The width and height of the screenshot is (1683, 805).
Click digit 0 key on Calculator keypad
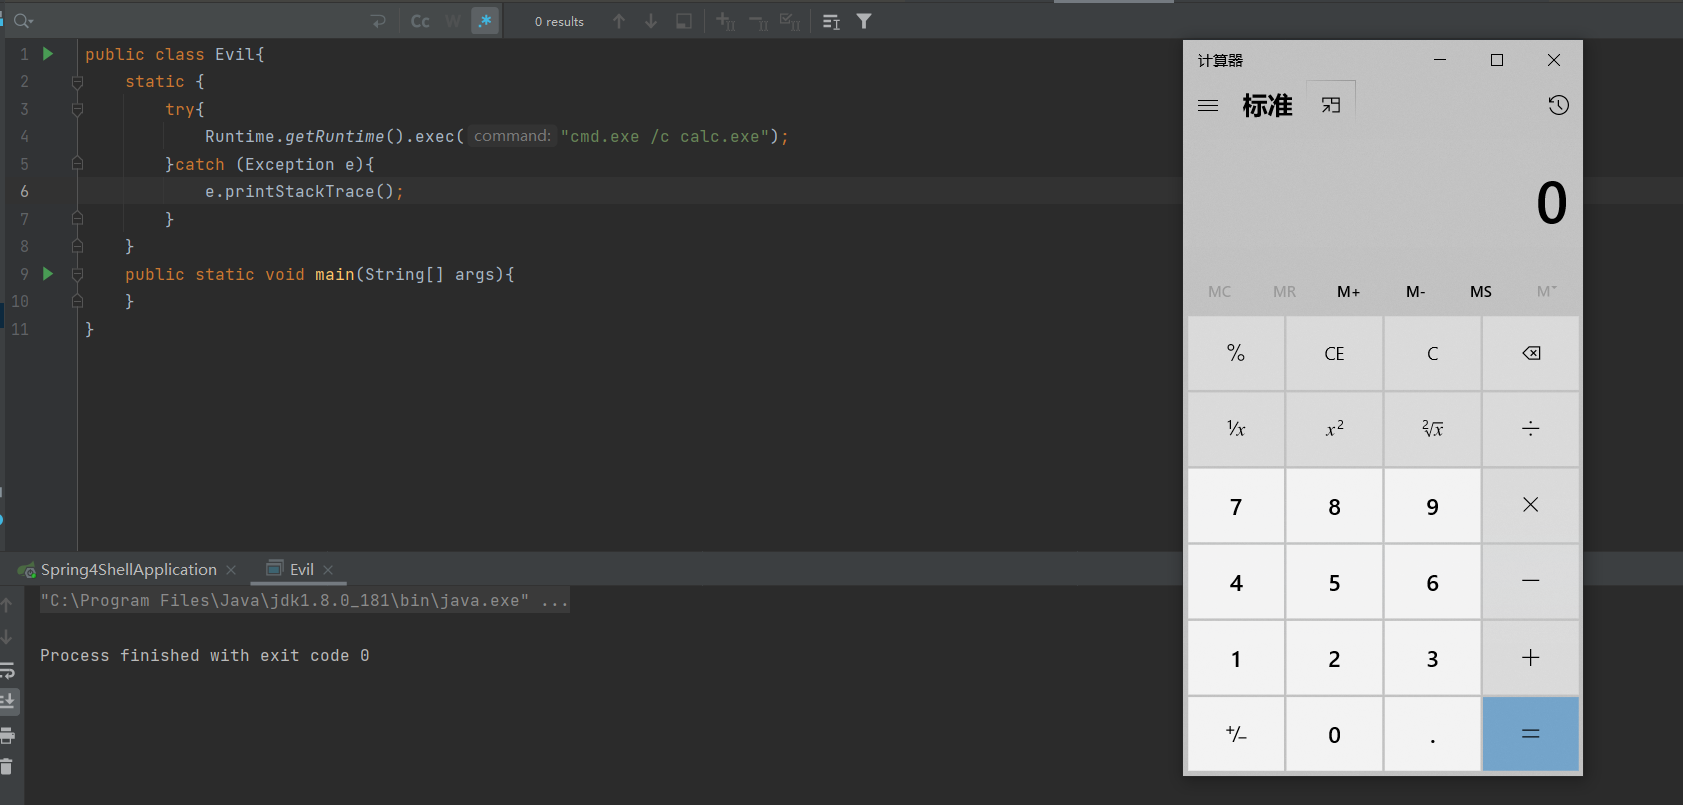point(1334,734)
